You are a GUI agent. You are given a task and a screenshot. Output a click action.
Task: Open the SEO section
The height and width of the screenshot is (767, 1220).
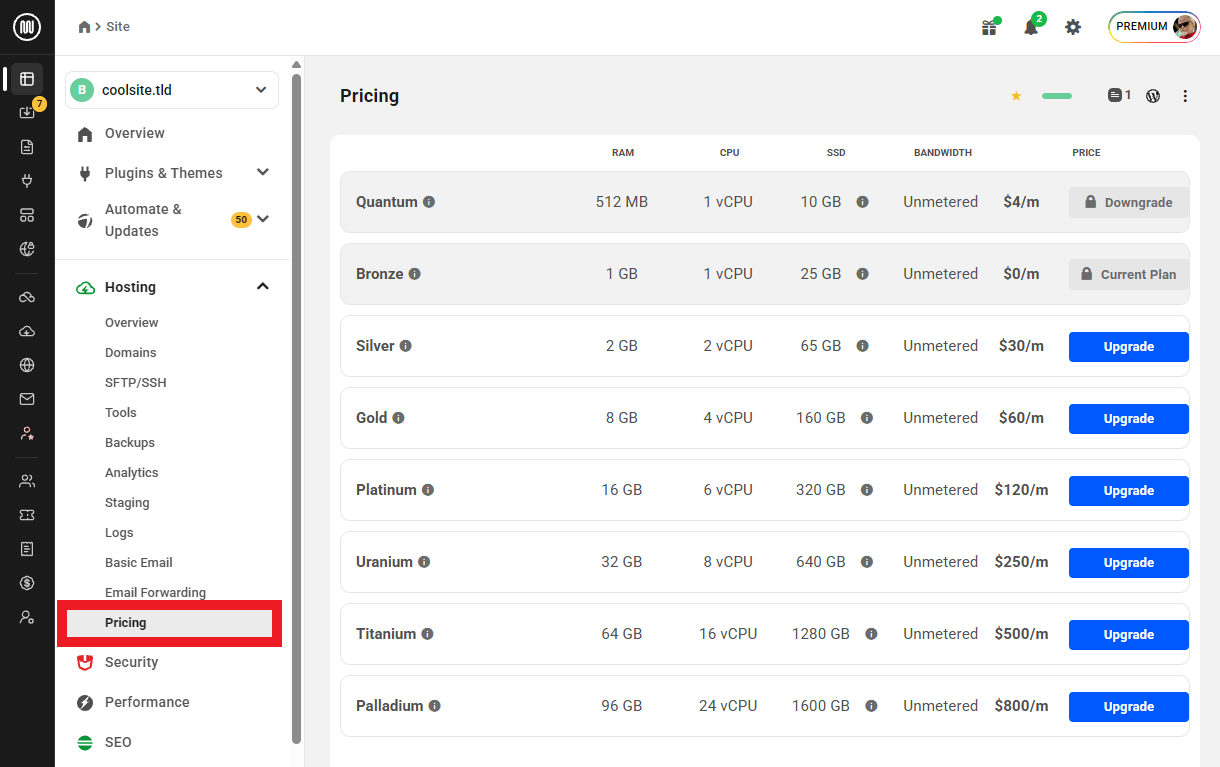pyautogui.click(x=118, y=742)
